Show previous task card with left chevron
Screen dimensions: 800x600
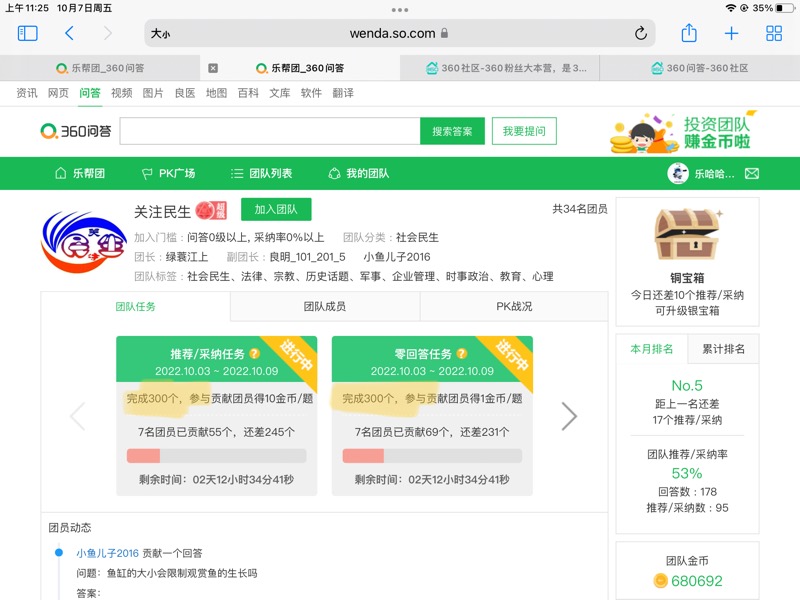[78, 416]
